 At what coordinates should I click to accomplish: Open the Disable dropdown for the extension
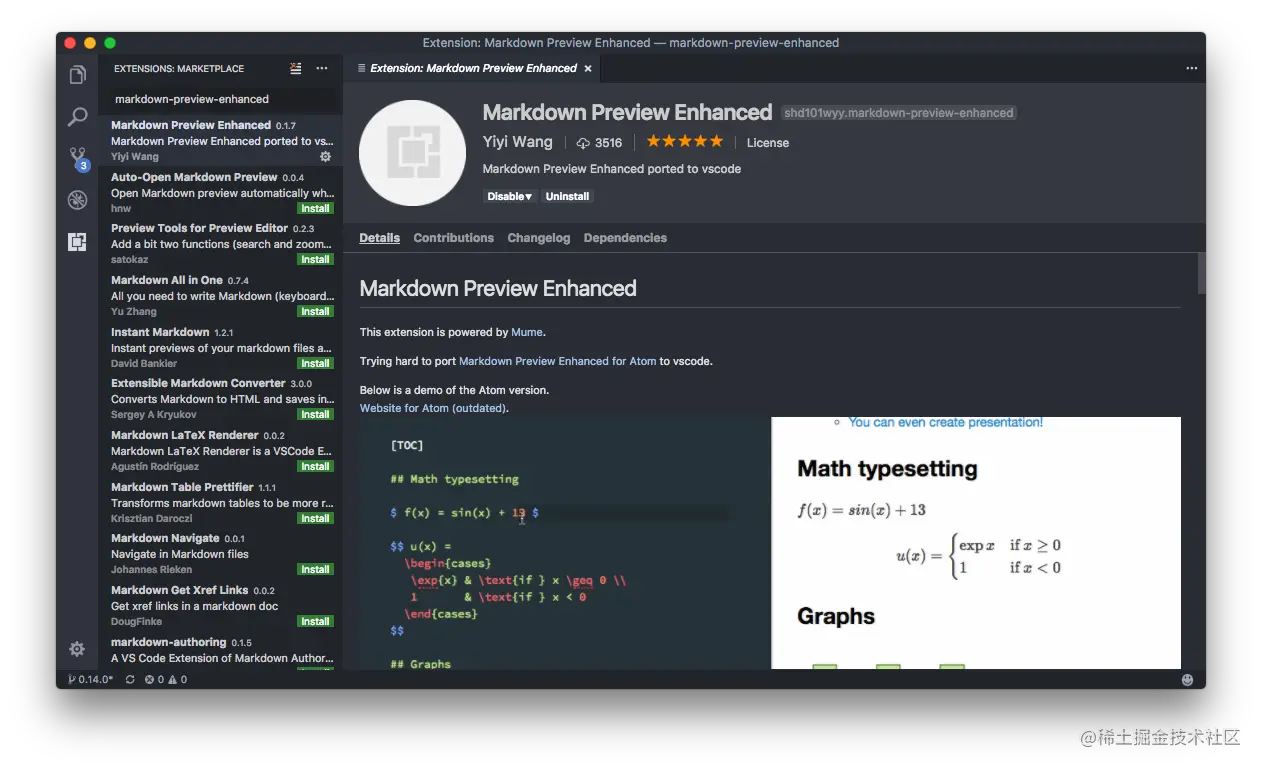(x=510, y=196)
